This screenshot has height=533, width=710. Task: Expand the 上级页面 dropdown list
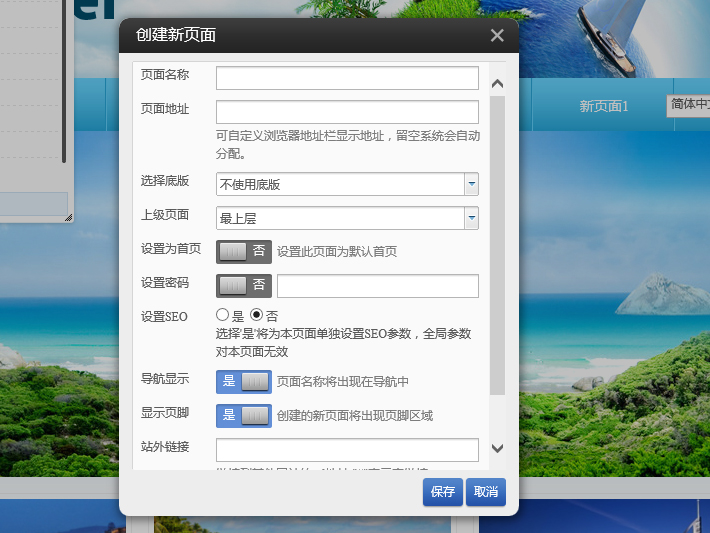coord(471,218)
